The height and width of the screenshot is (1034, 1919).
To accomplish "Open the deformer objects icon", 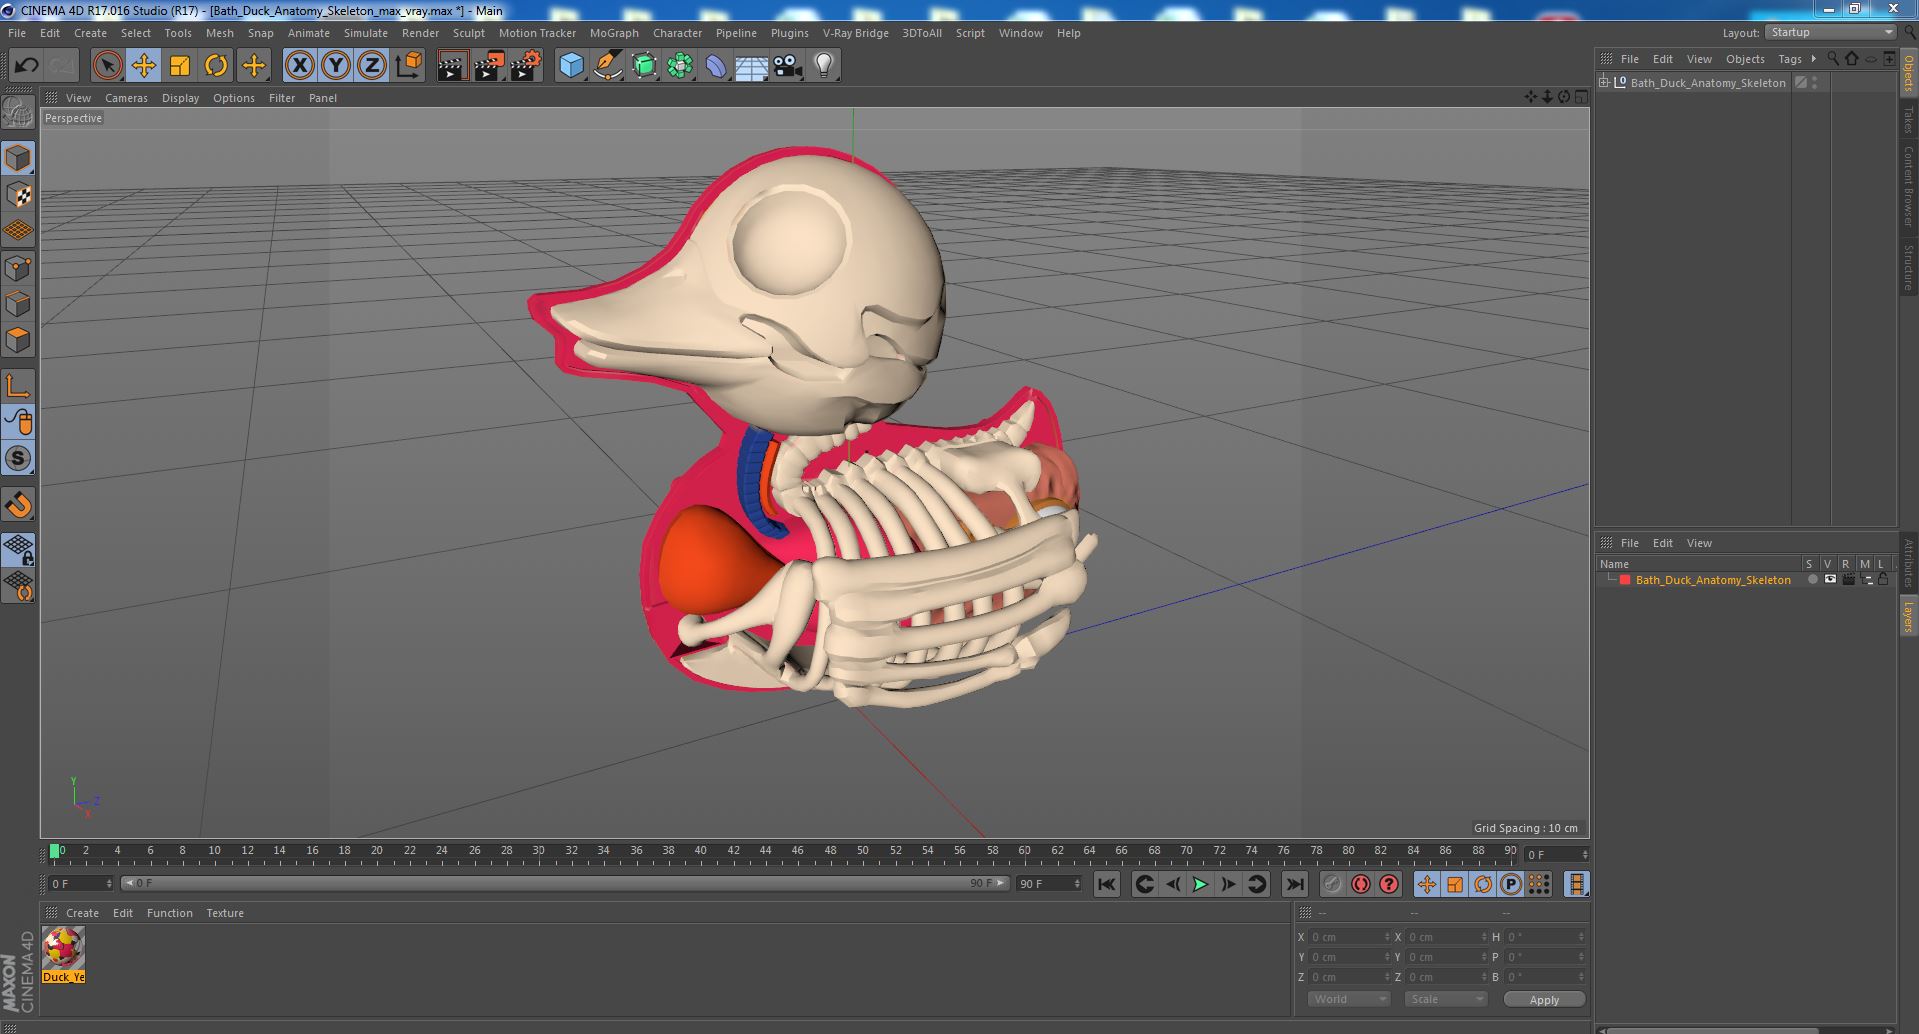I will pos(716,66).
